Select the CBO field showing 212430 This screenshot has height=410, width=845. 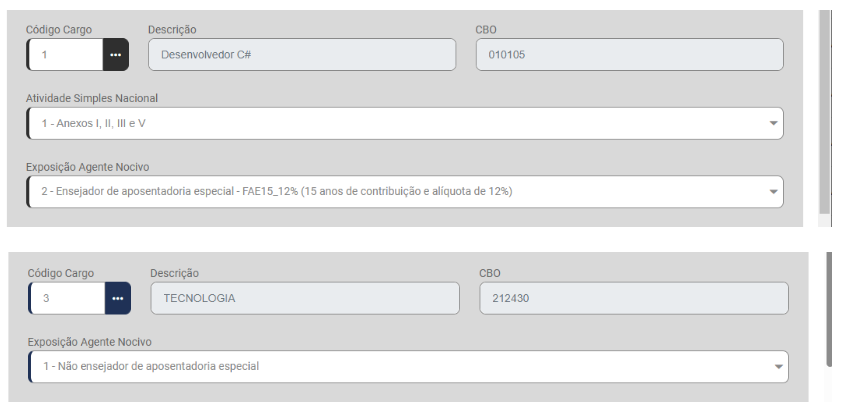click(633, 298)
